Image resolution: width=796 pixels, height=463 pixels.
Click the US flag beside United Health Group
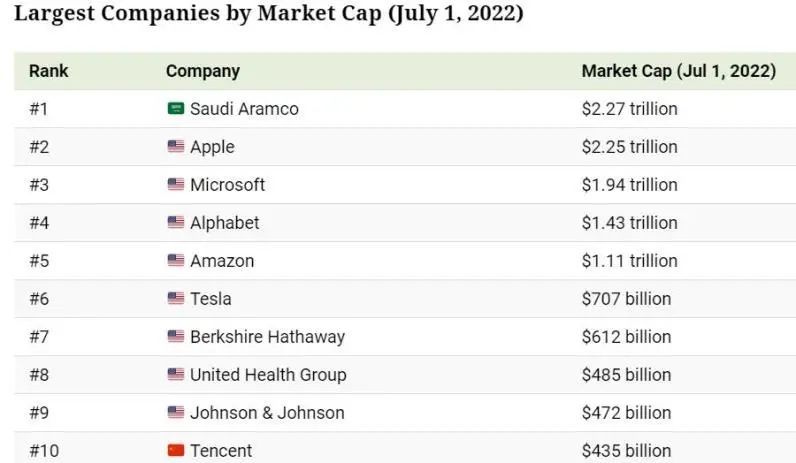pos(176,375)
